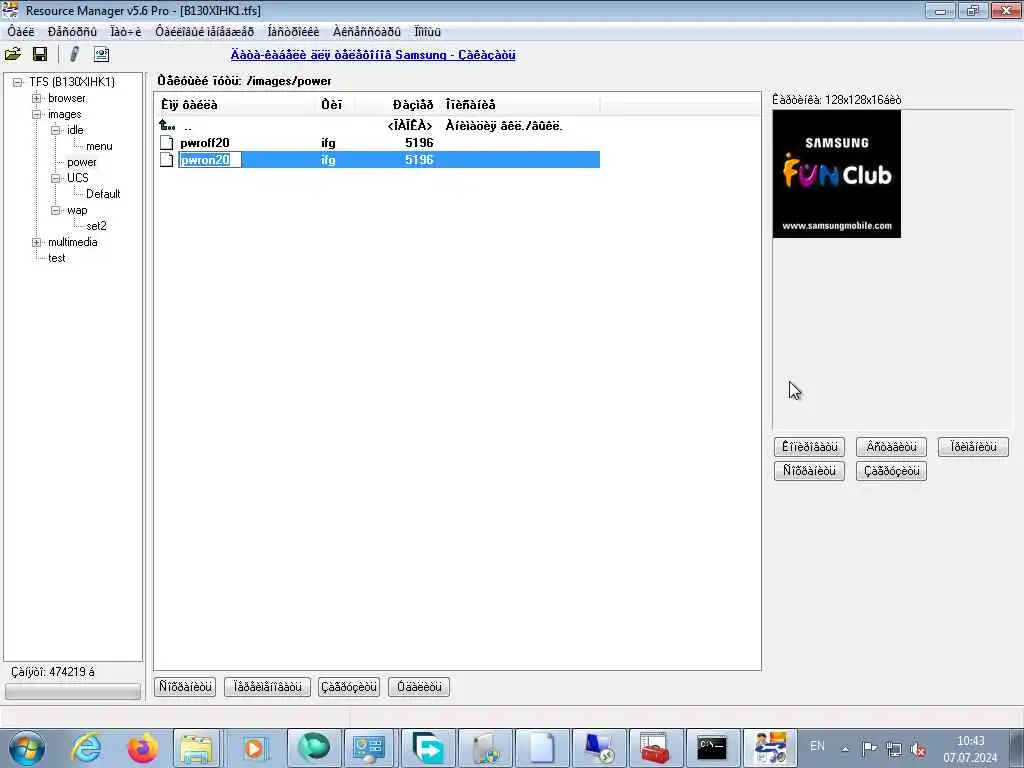Open the last menu 'Ïîìîùü'
The height and width of the screenshot is (768, 1024).
coord(428,32)
